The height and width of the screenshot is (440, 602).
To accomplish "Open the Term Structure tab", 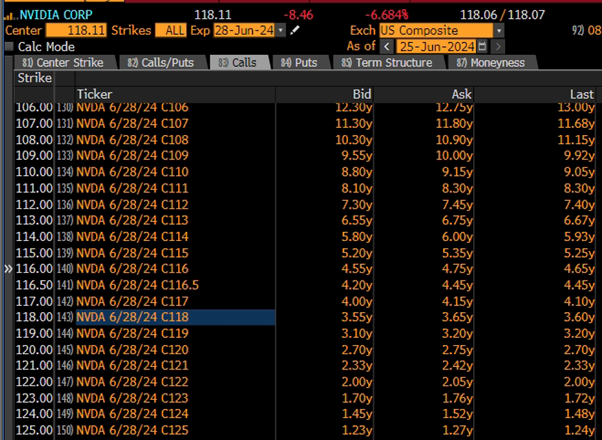I will (388, 63).
